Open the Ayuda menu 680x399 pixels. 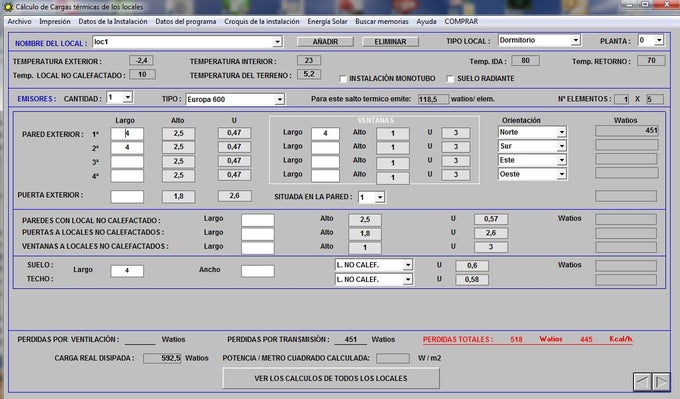click(x=426, y=21)
